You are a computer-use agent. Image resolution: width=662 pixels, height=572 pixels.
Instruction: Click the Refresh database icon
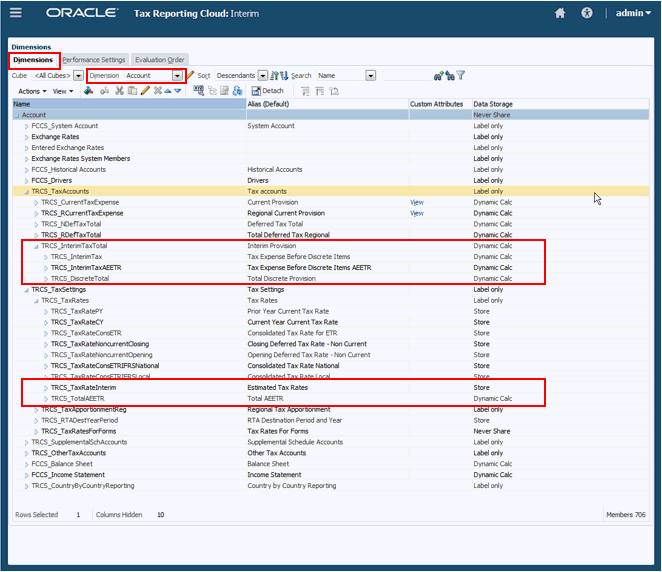(237, 91)
